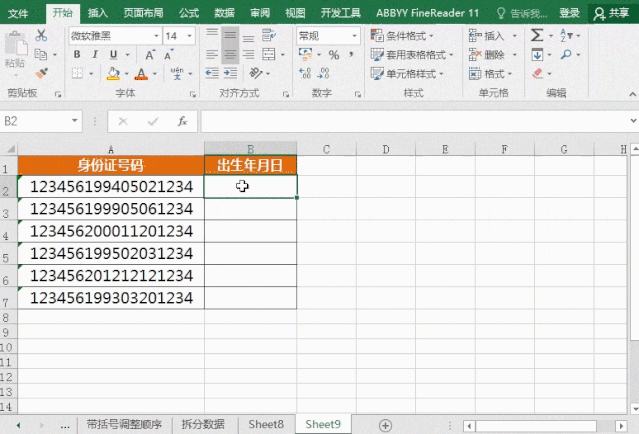Click the 格式 cells button

click(490, 74)
